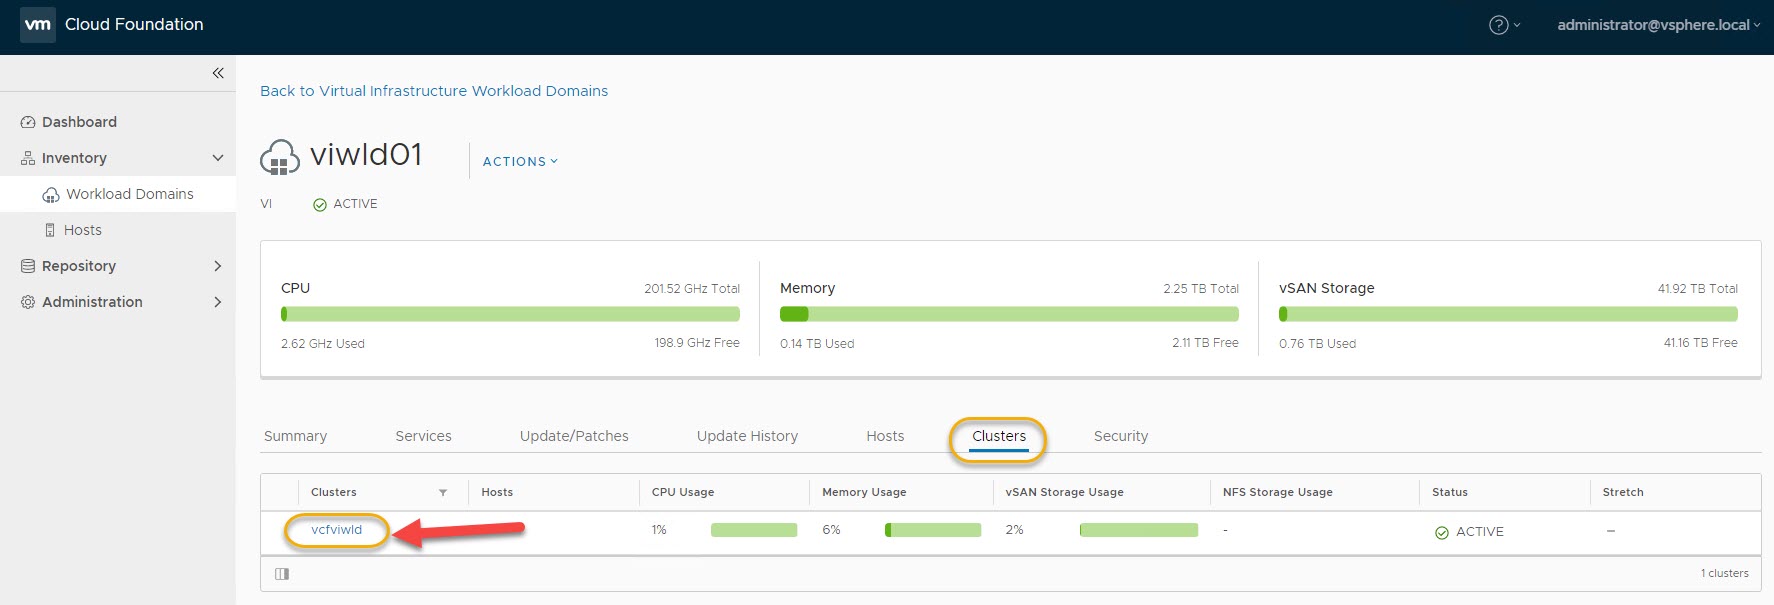Click the Repository icon in sidebar
Image resolution: width=1774 pixels, height=605 pixels.
click(28, 266)
